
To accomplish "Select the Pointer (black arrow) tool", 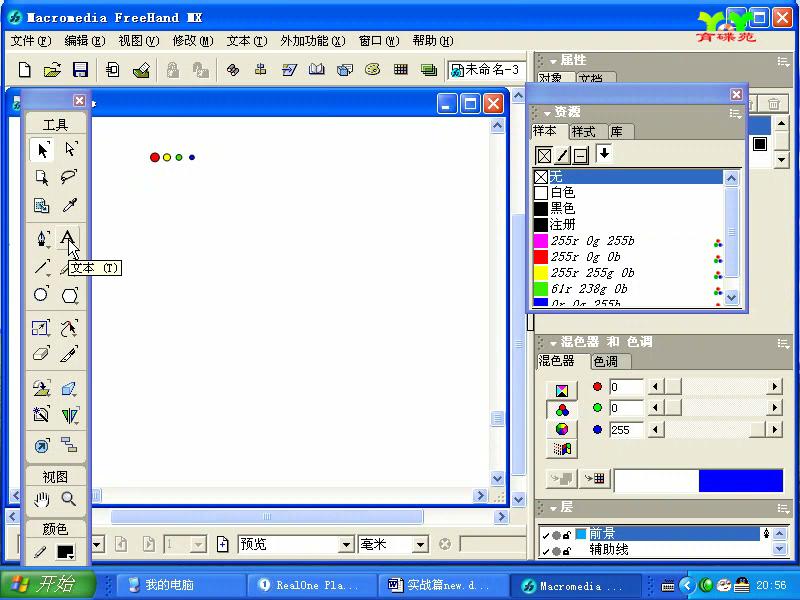I will coord(42,149).
